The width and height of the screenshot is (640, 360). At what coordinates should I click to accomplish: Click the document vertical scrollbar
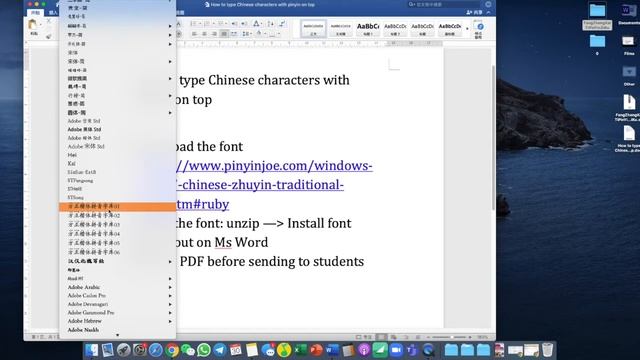click(x=493, y=139)
